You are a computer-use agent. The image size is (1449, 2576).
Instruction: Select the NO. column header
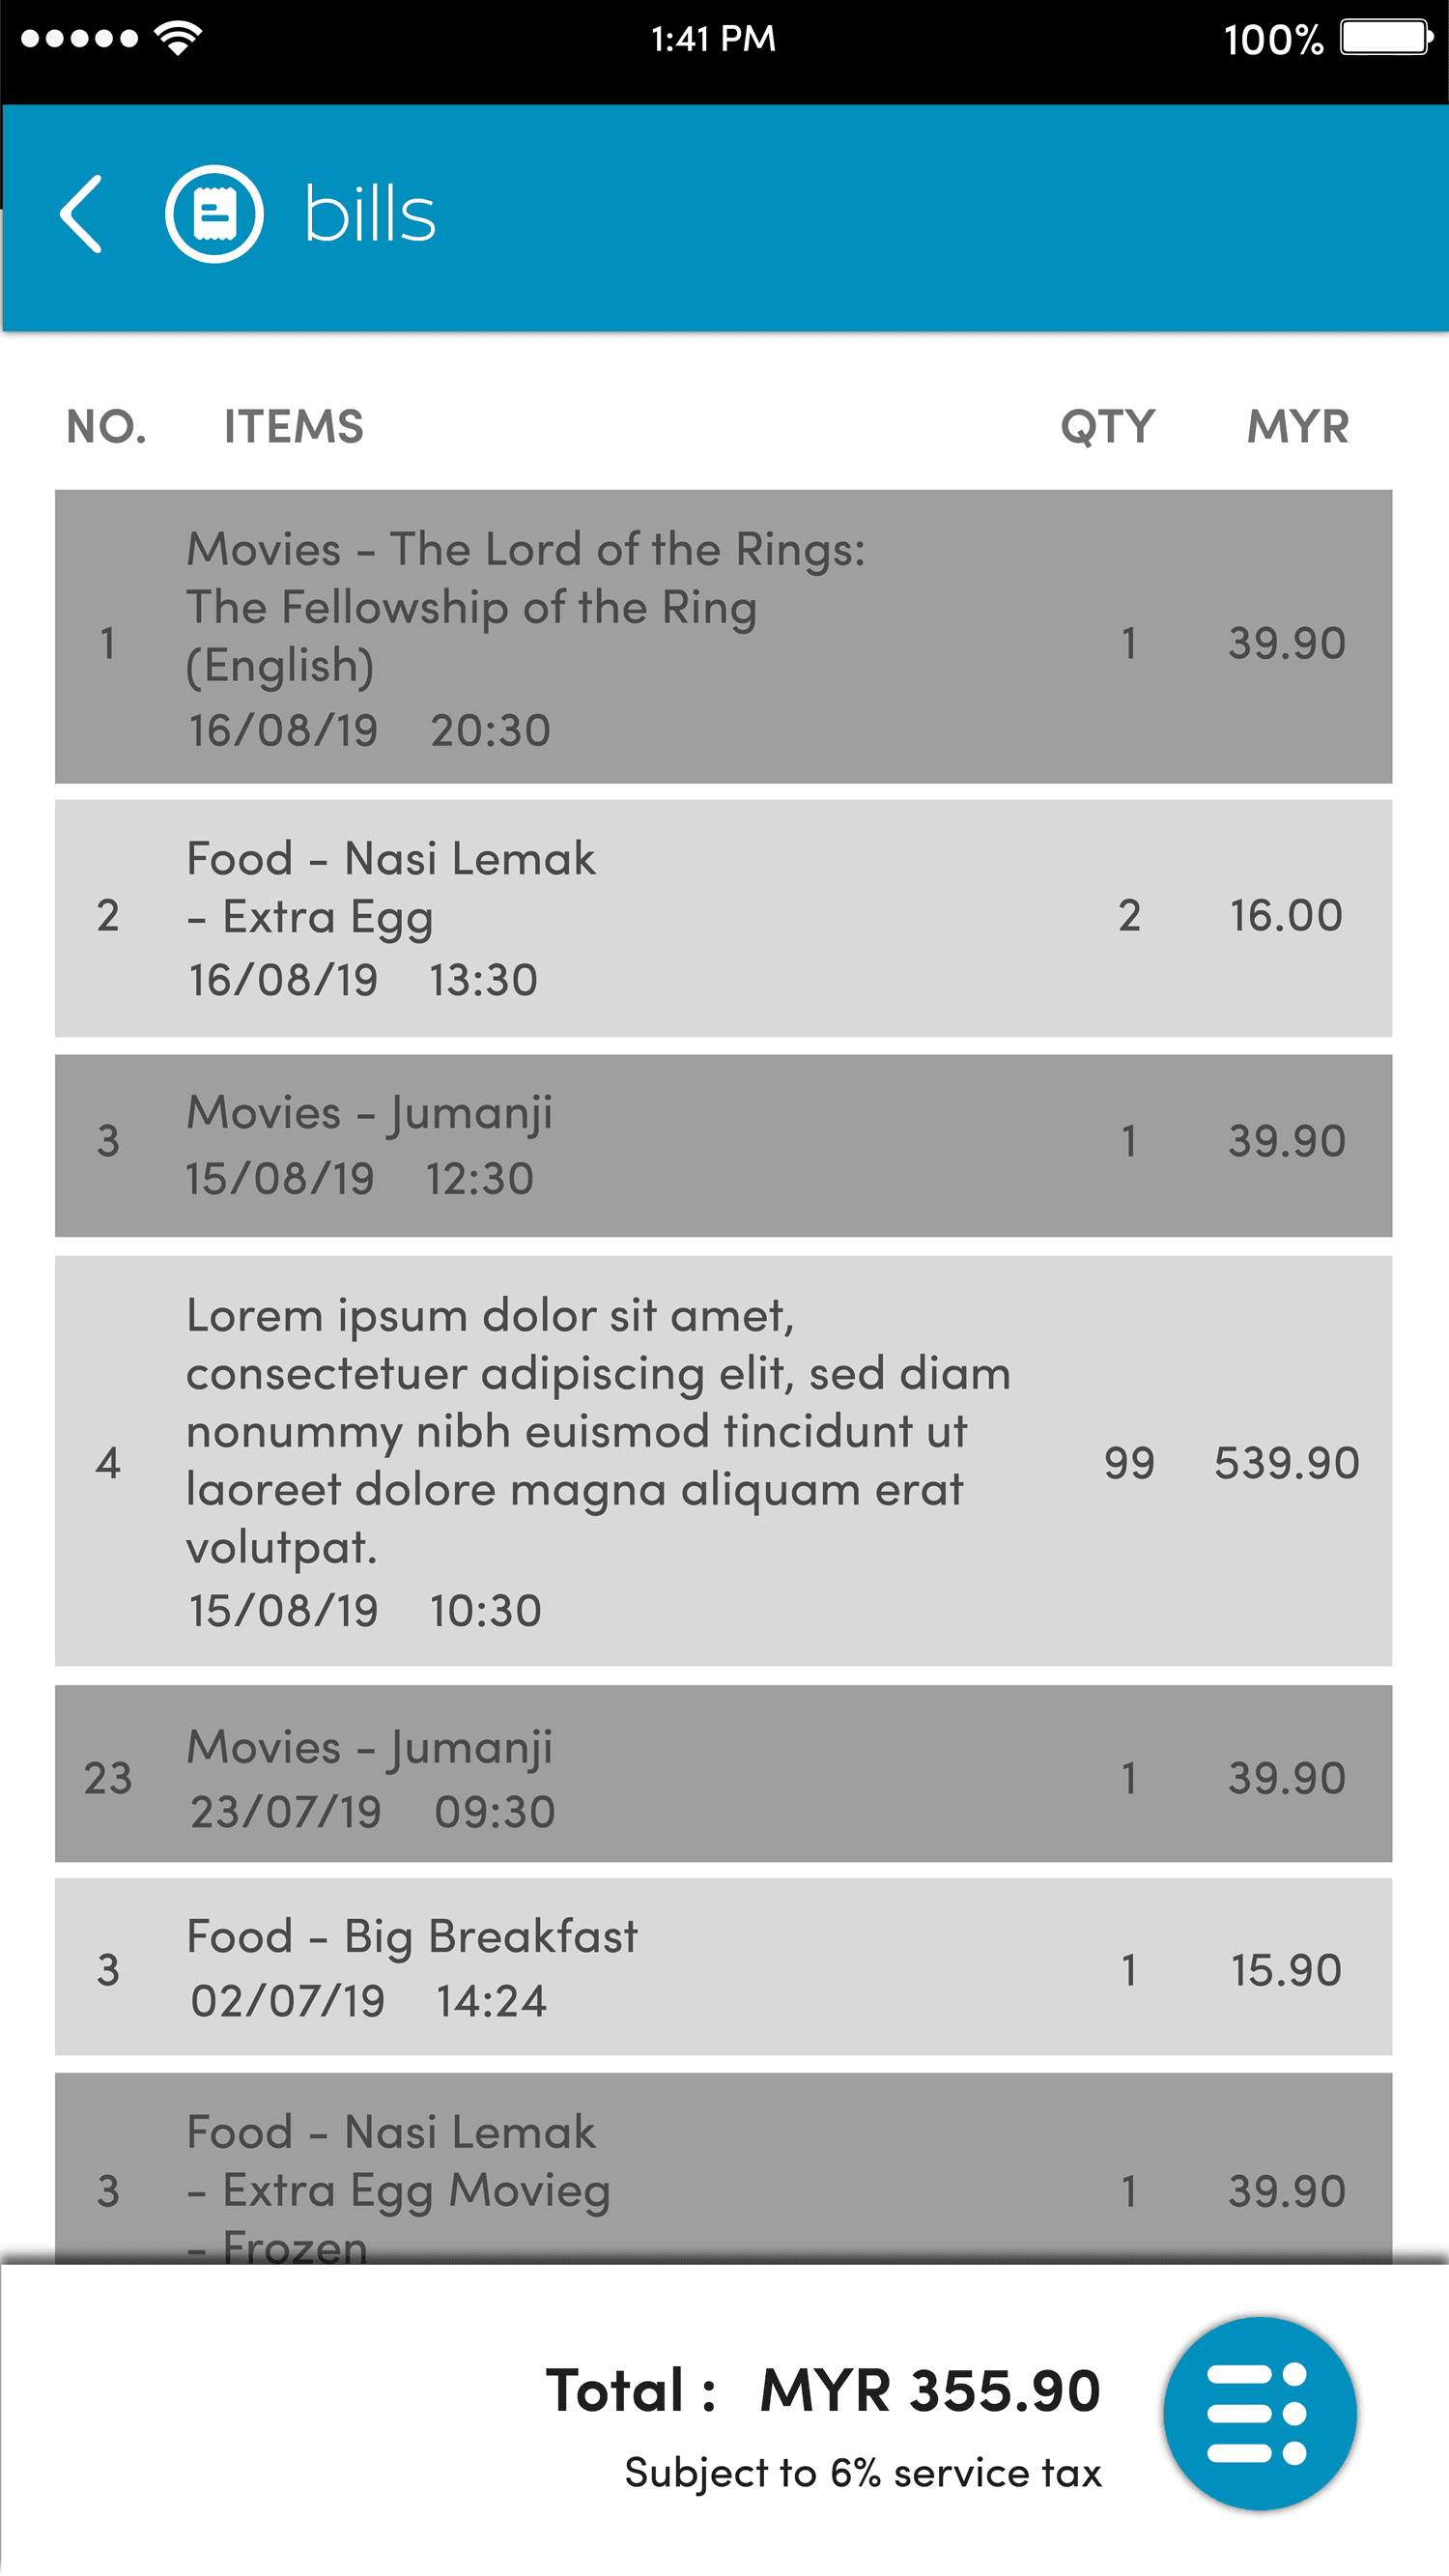(x=106, y=427)
